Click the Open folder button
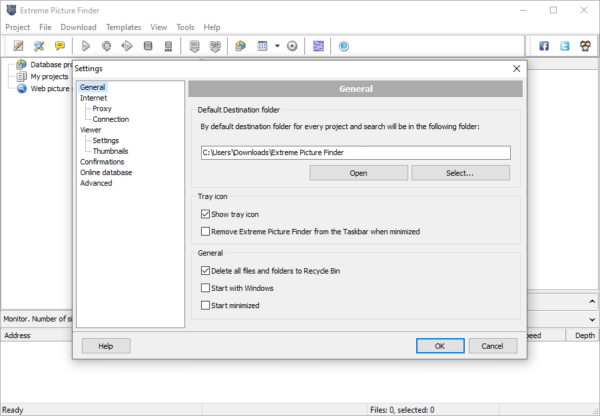 pyautogui.click(x=359, y=173)
